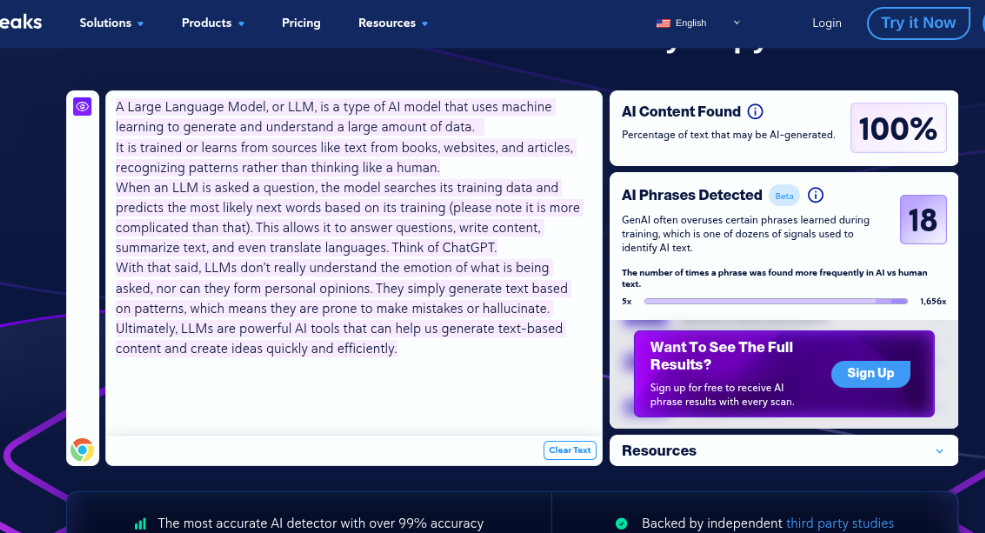Click the green bar chart accuracy icon
Viewport: 985px width, 533px height.
tap(140, 524)
